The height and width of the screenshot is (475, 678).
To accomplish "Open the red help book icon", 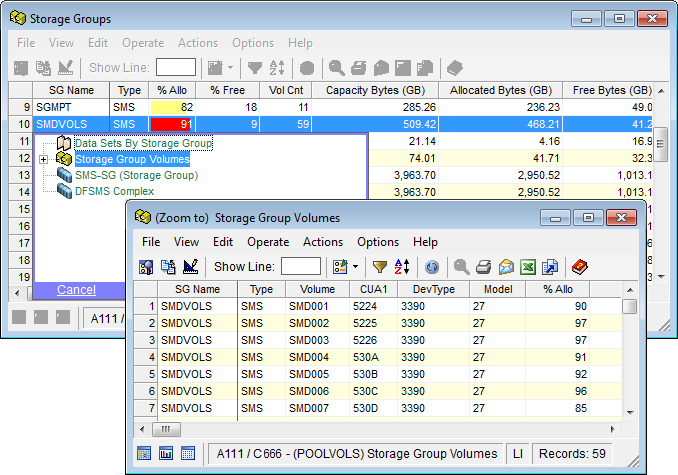I will (x=580, y=267).
